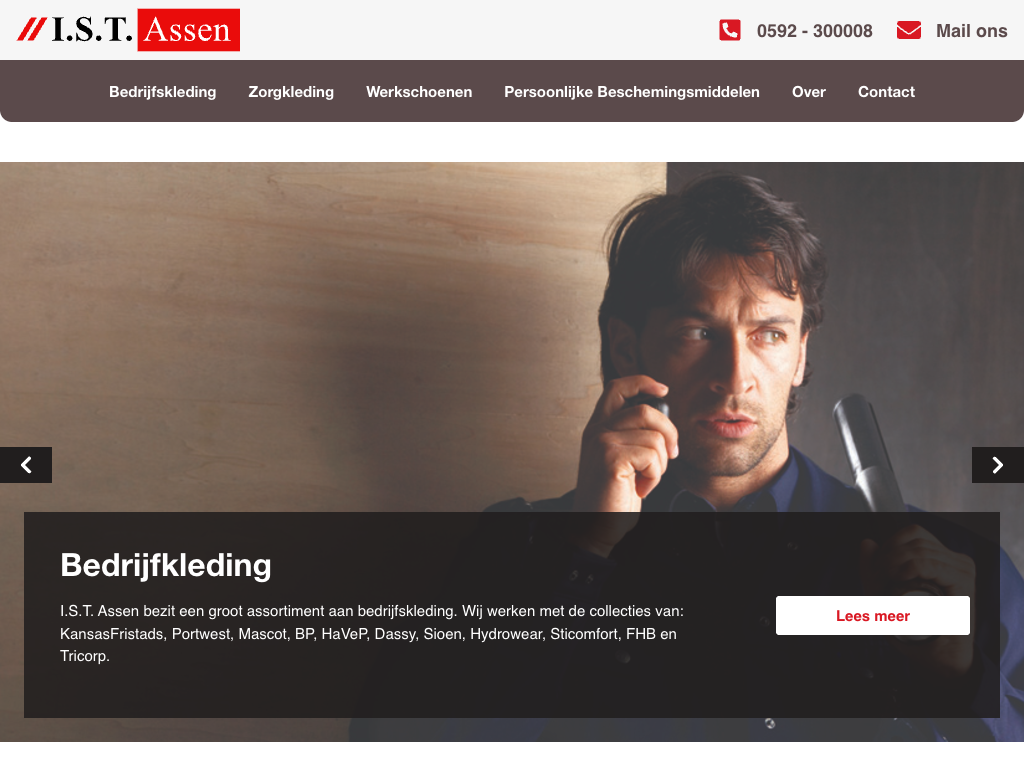Go to previous slide with left arrow
1024x768 pixels.
(x=25, y=465)
